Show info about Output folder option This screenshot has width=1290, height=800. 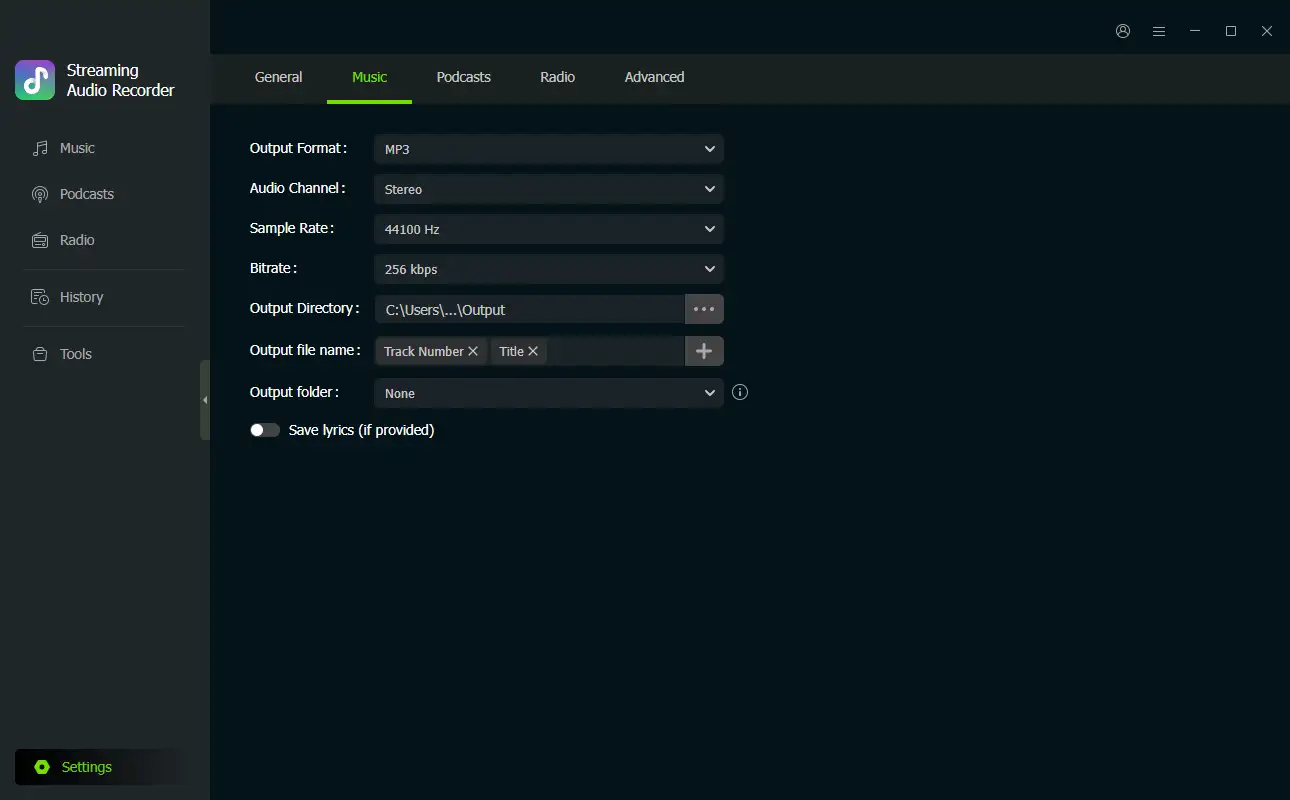click(740, 392)
